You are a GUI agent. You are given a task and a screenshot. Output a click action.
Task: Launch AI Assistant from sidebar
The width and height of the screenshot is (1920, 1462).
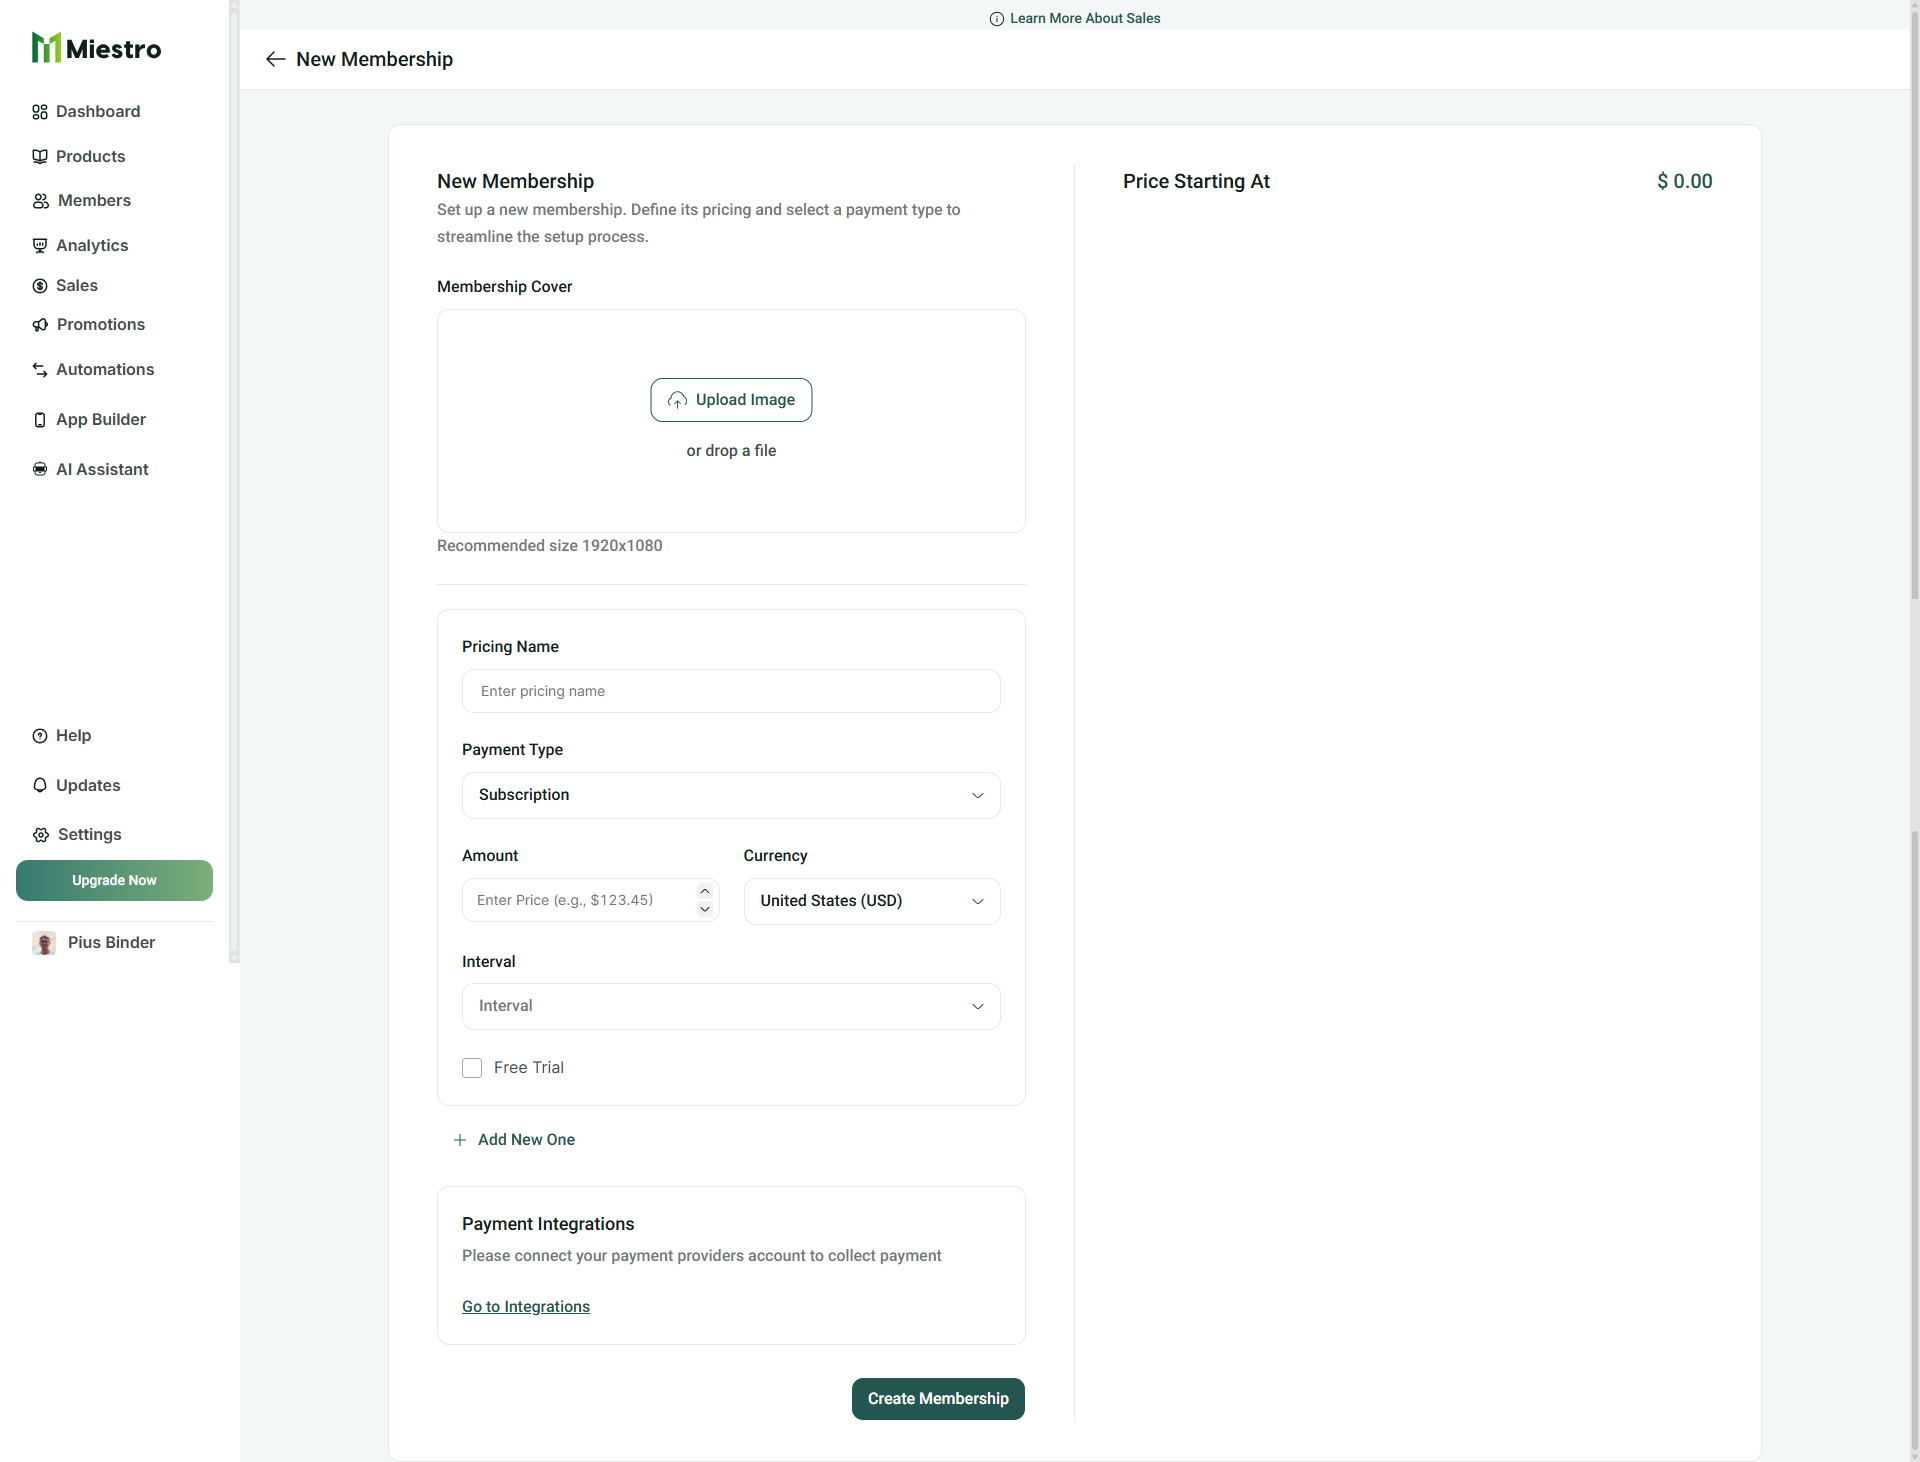pyautogui.click(x=101, y=469)
